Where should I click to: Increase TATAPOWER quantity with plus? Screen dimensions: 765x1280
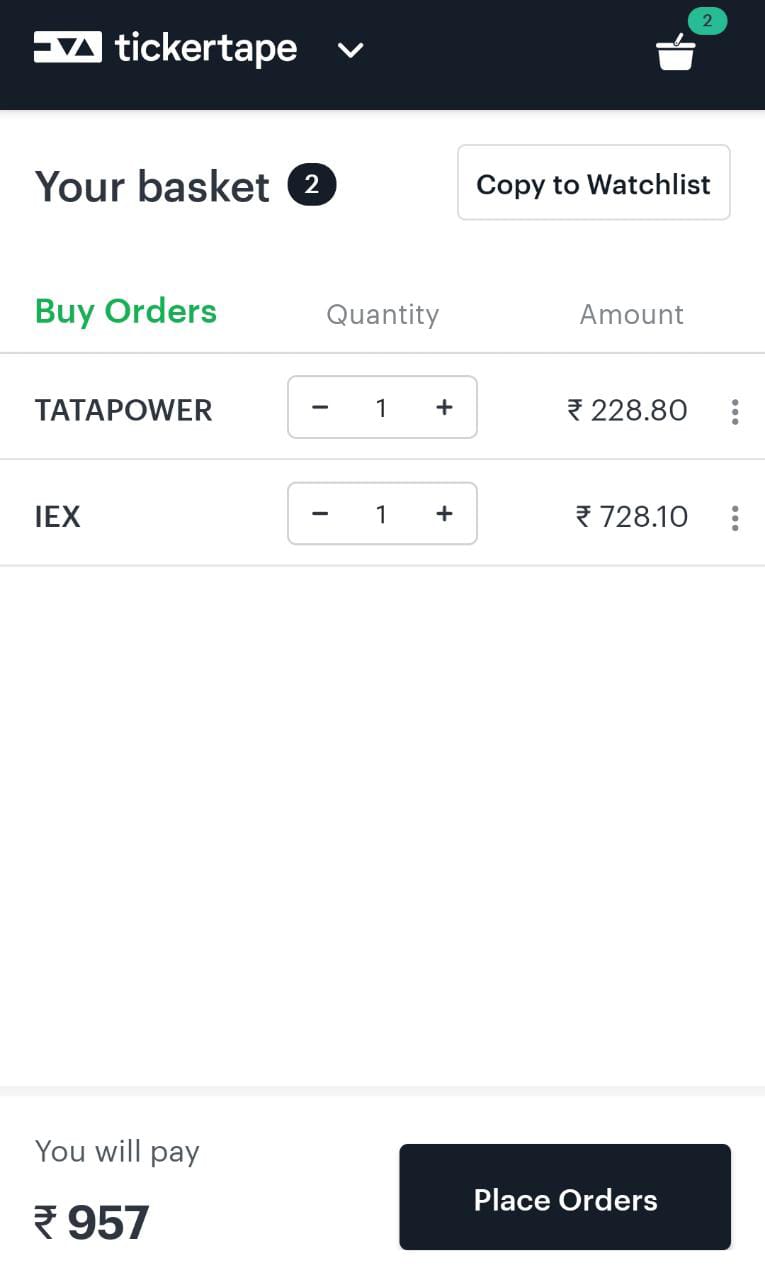pos(444,408)
